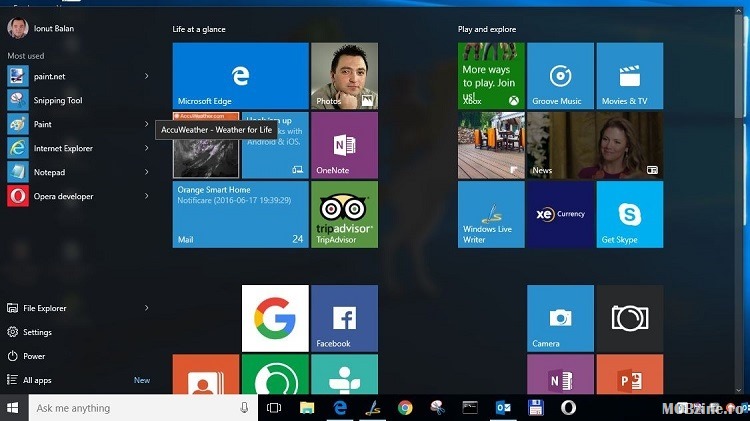Click the Get Skype tile
This screenshot has width=750, height=421.
(x=629, y=214)
